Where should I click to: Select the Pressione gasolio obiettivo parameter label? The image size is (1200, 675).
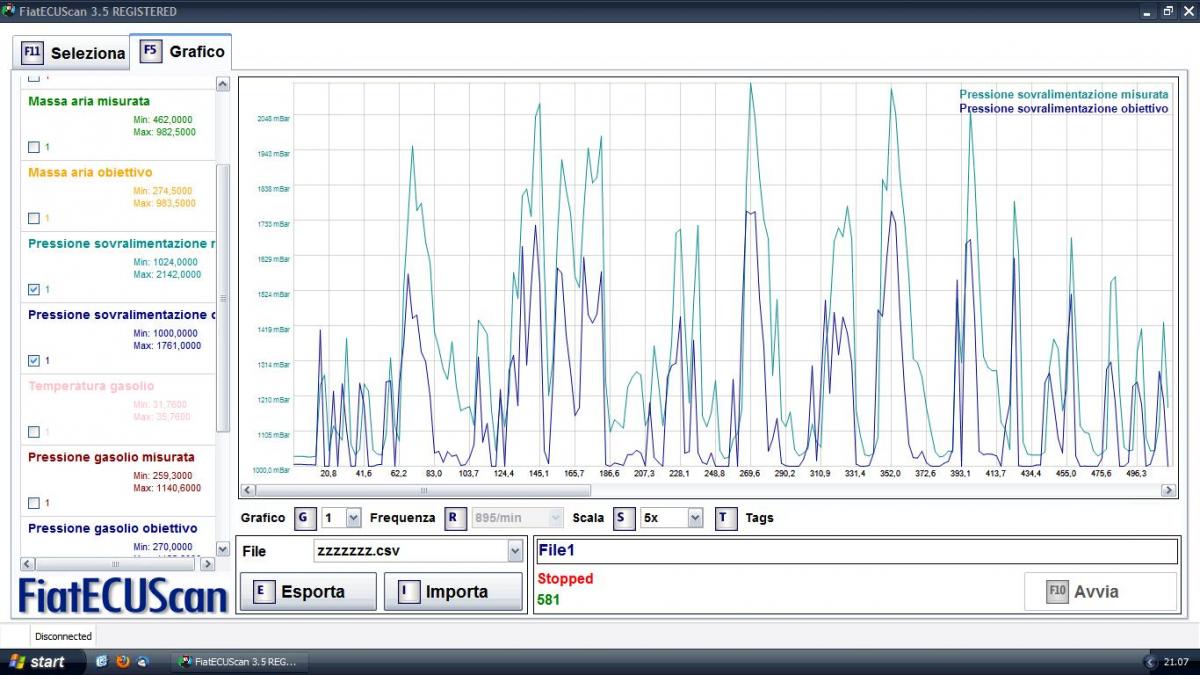(113, 528)
